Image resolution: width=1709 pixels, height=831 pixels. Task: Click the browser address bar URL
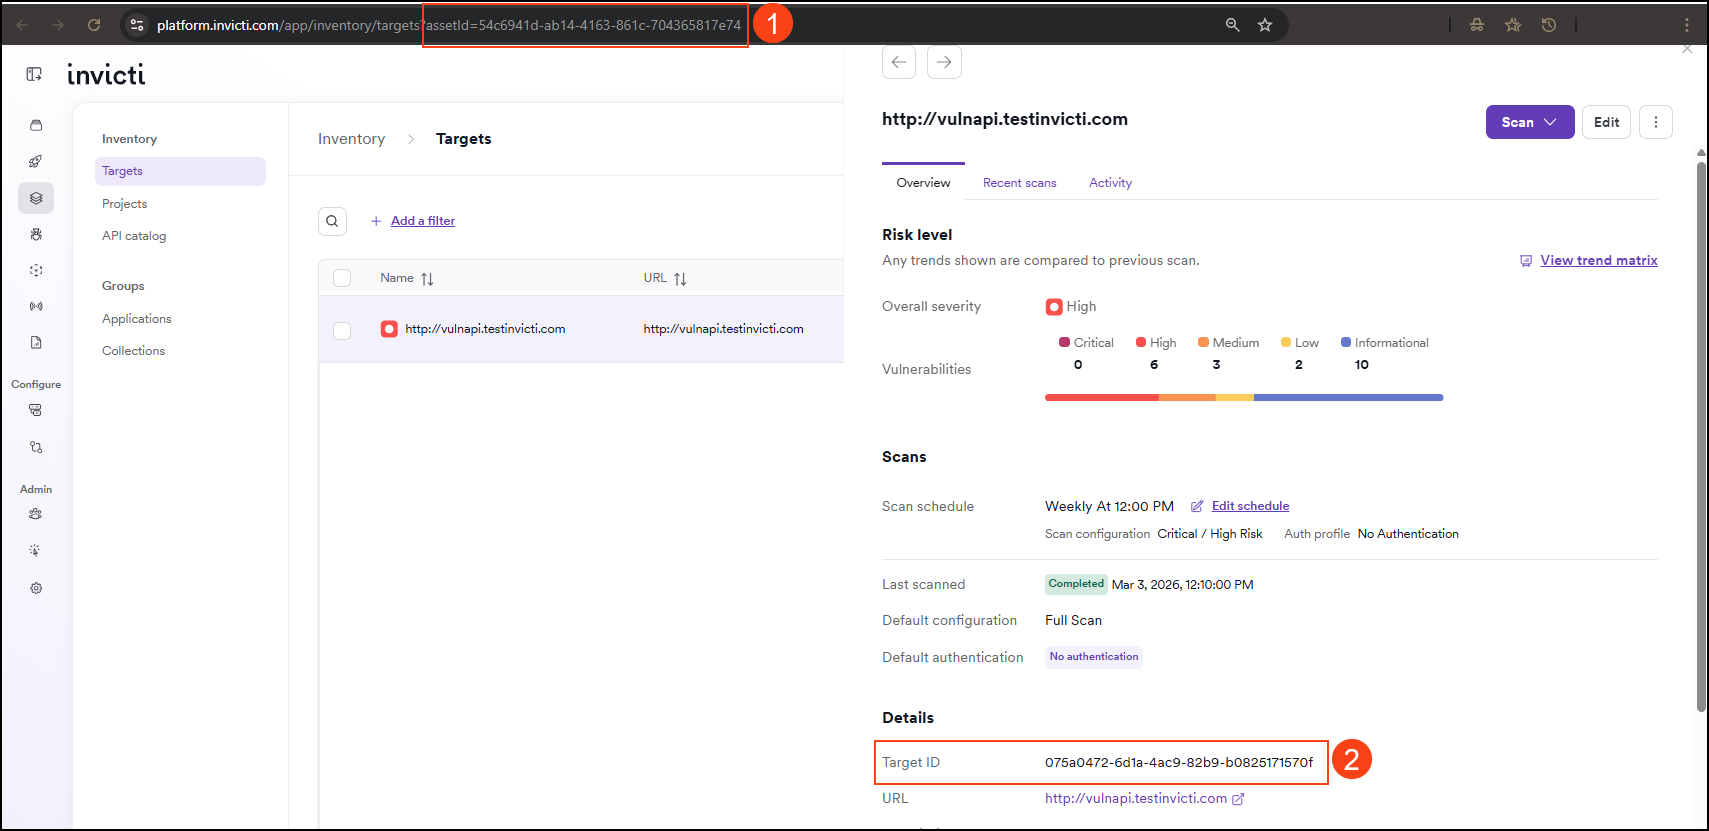tap(449, 25)
